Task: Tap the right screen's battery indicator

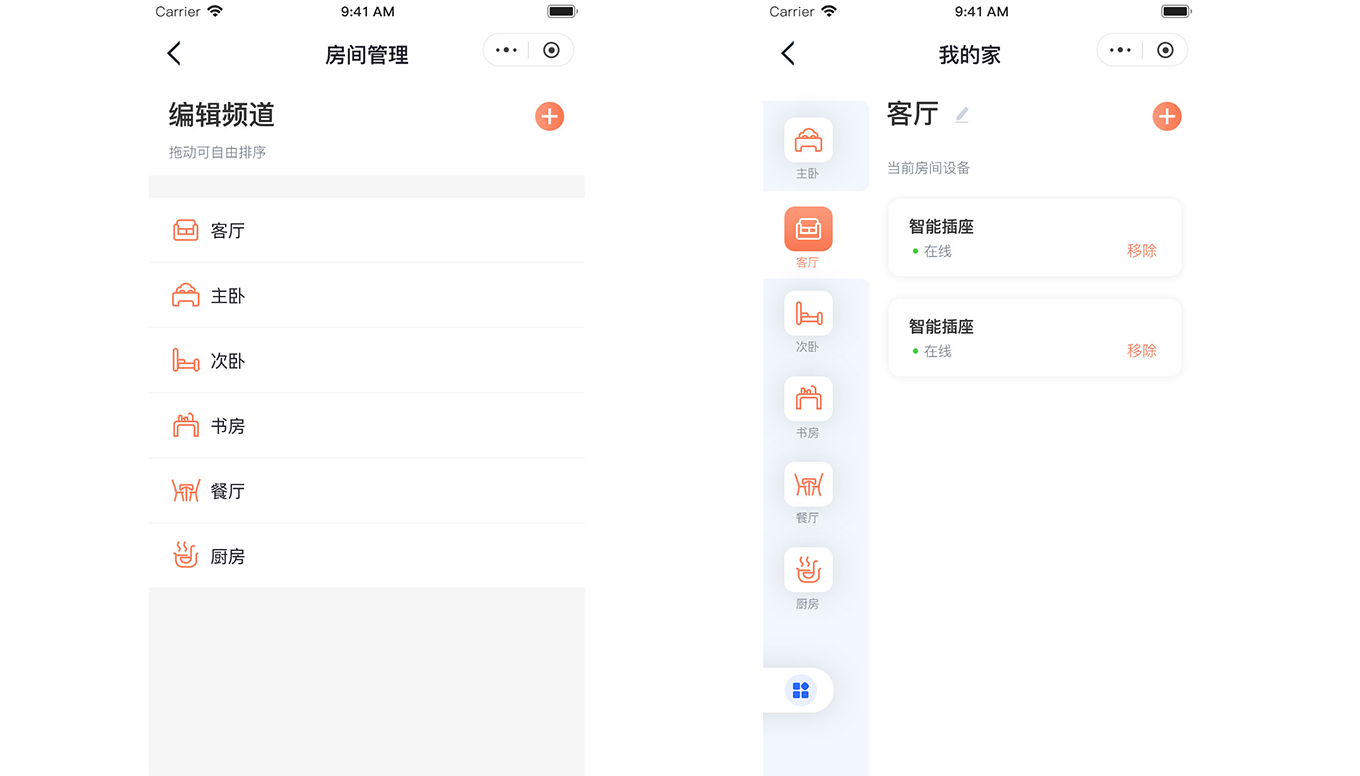Action: tap(1177, 12)
